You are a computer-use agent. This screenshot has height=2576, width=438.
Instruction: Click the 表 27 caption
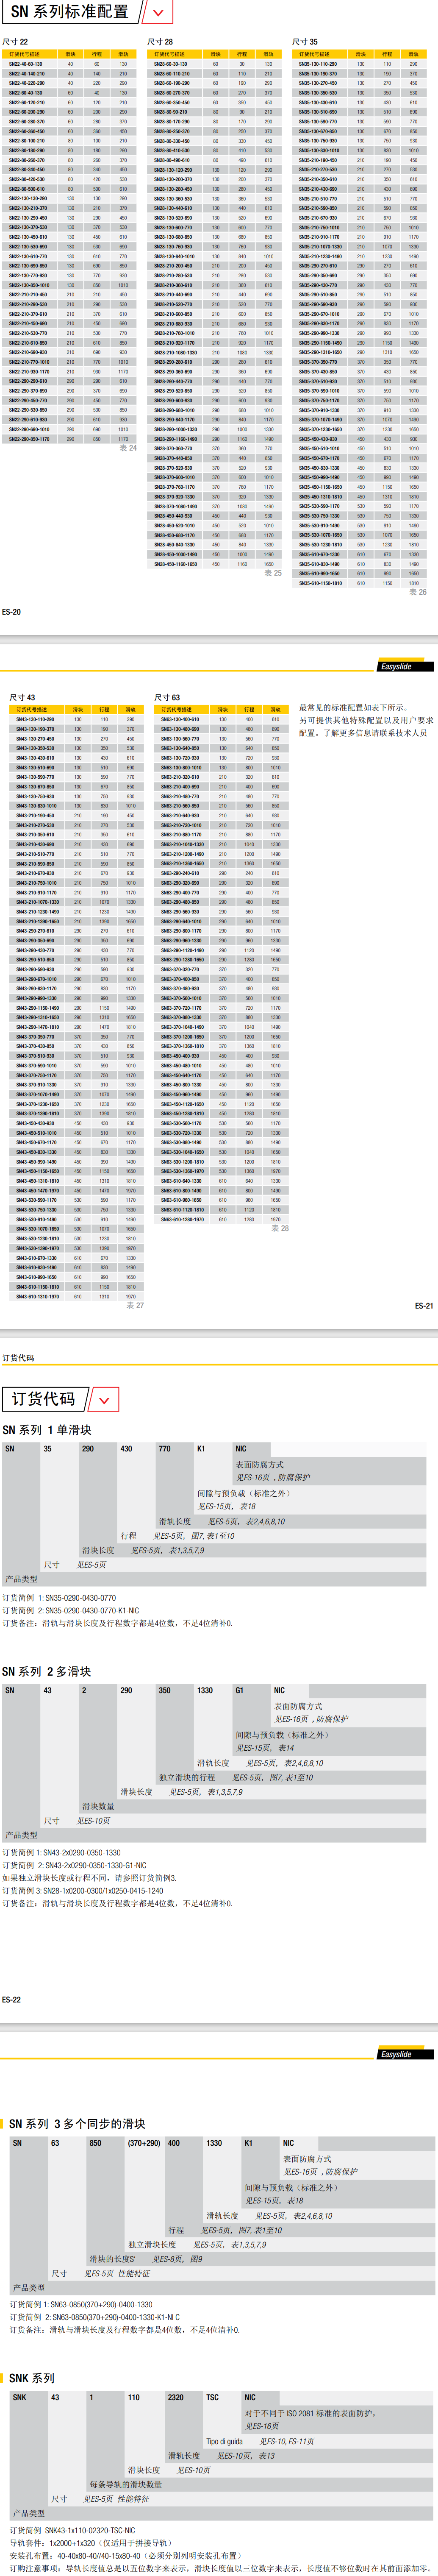coord(135,1305)
